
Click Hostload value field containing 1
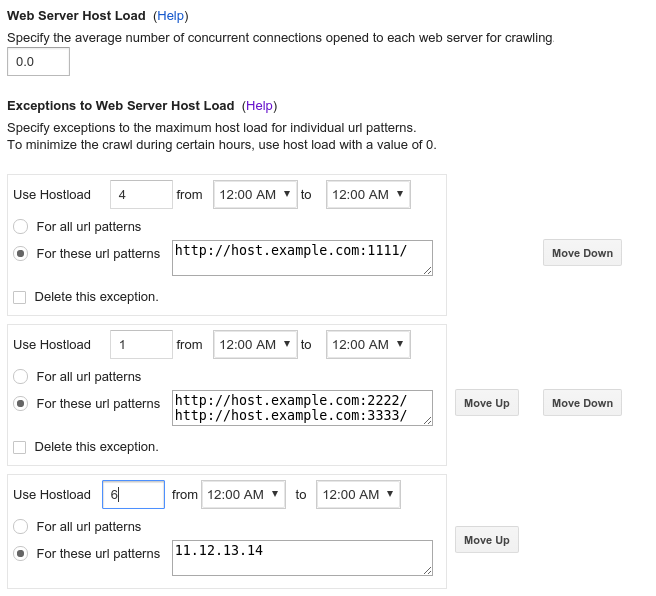pos(141,345)
